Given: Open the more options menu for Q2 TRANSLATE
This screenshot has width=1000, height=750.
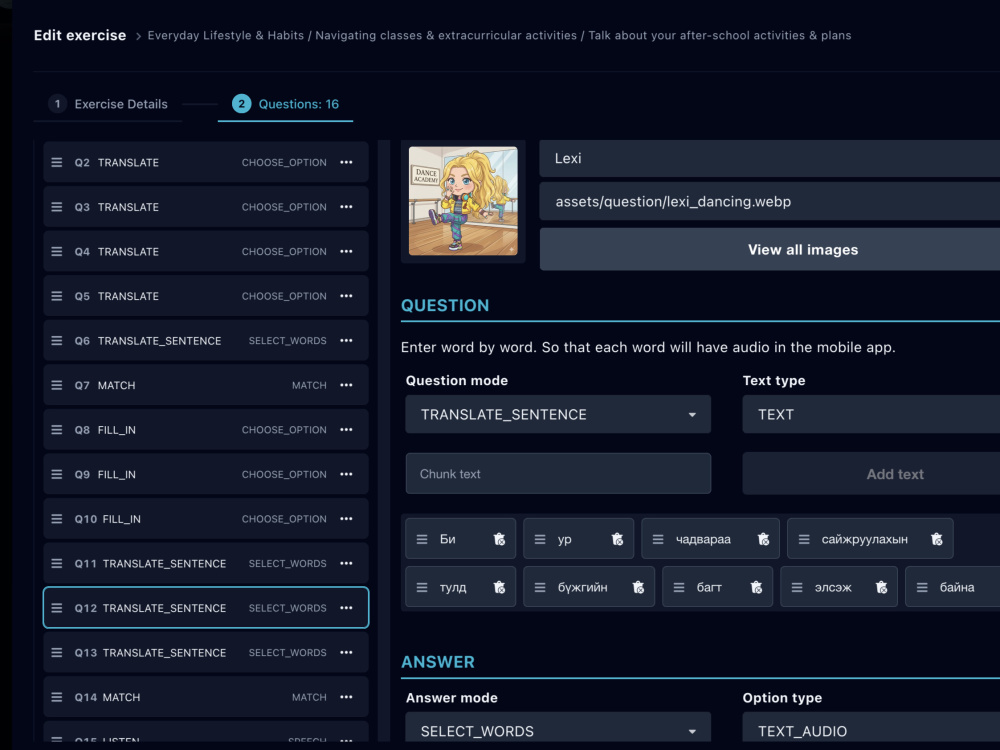Looking at the screenshot, I should tap(346, 163).
